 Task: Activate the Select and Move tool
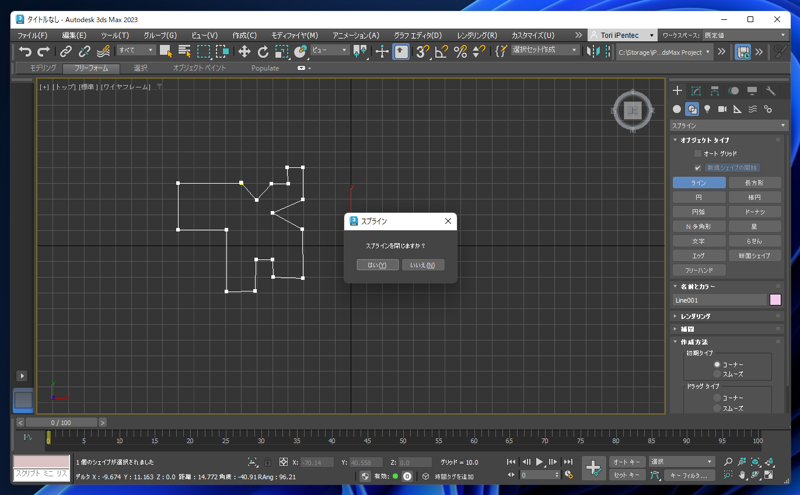[244, 52]
